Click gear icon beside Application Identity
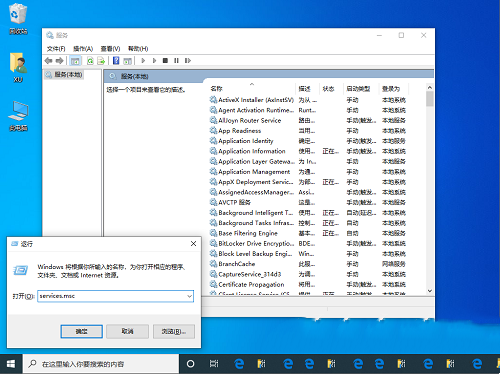 coord(213,141)
